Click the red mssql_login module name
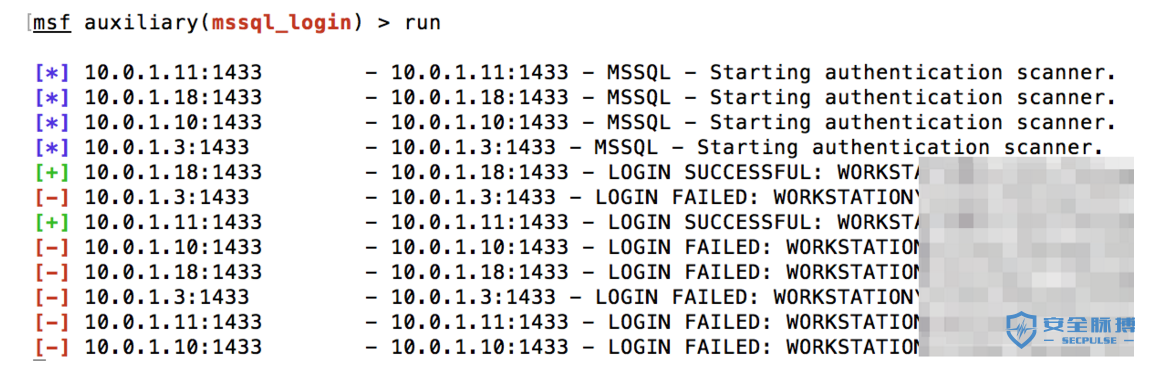 282,24
